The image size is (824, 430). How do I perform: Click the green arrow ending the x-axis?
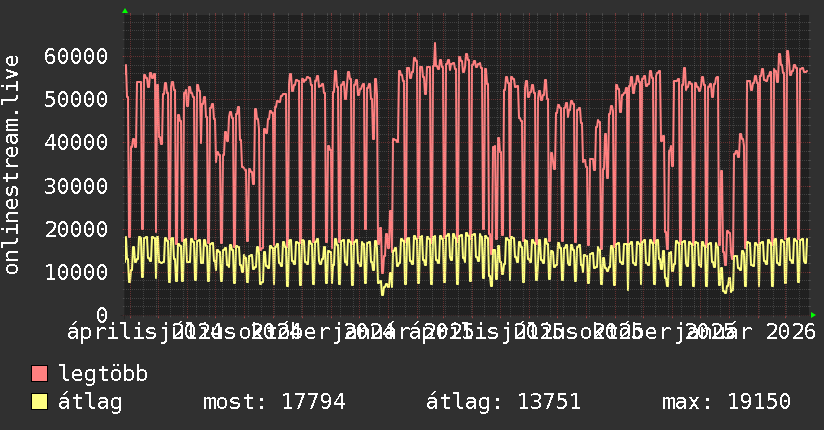pos(813,315)
